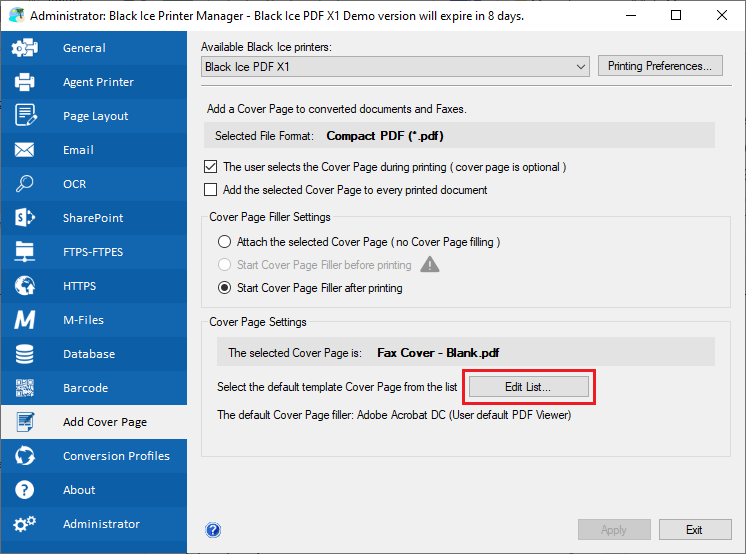
Task: Open the FTPS-FTPES tab
Action: pos(93,252)
